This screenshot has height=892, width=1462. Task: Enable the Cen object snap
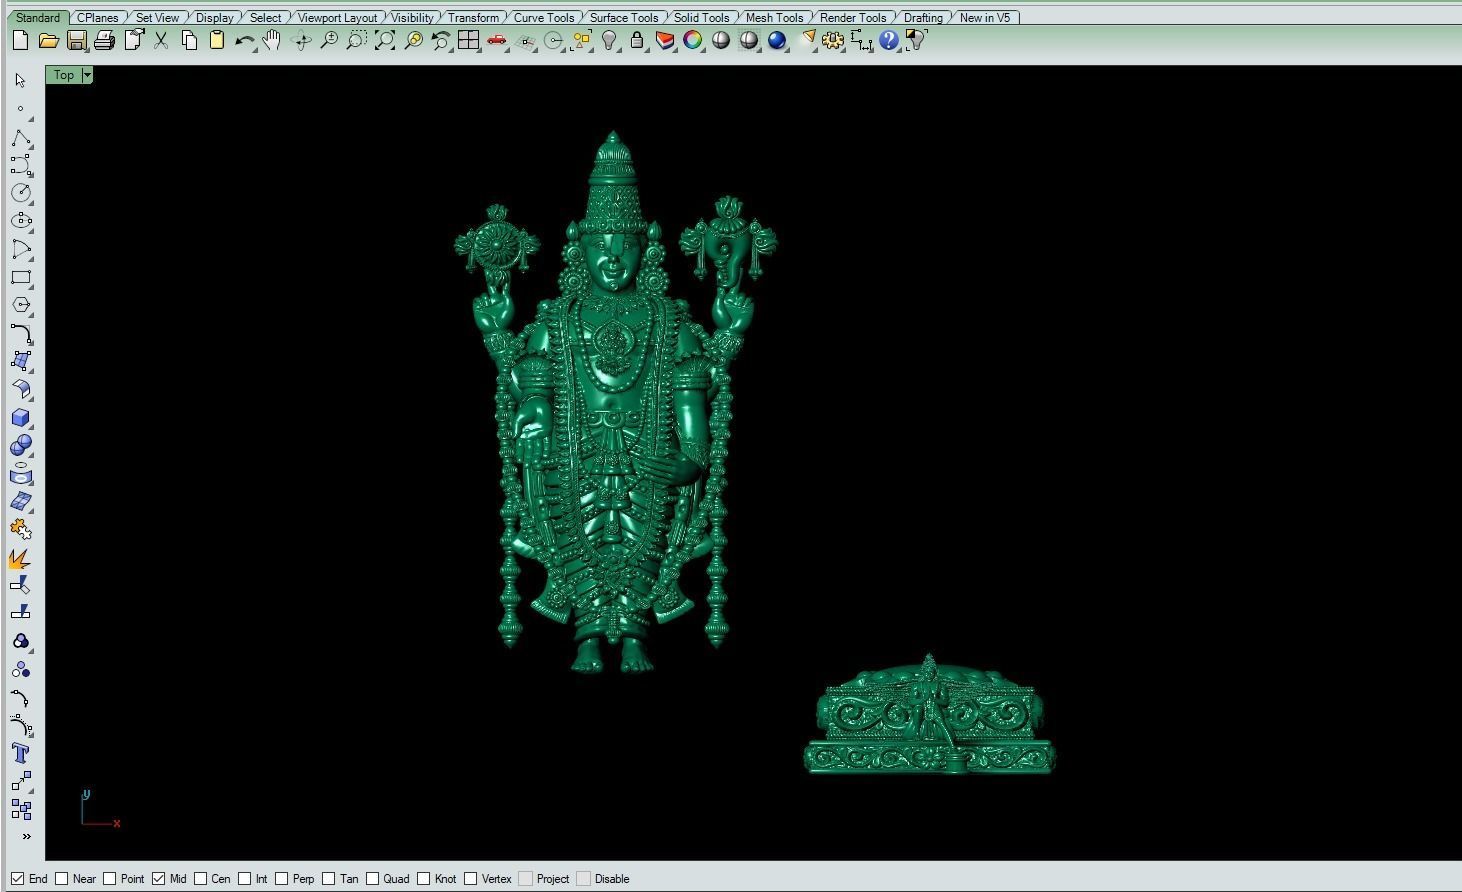[x=200, y=879]
